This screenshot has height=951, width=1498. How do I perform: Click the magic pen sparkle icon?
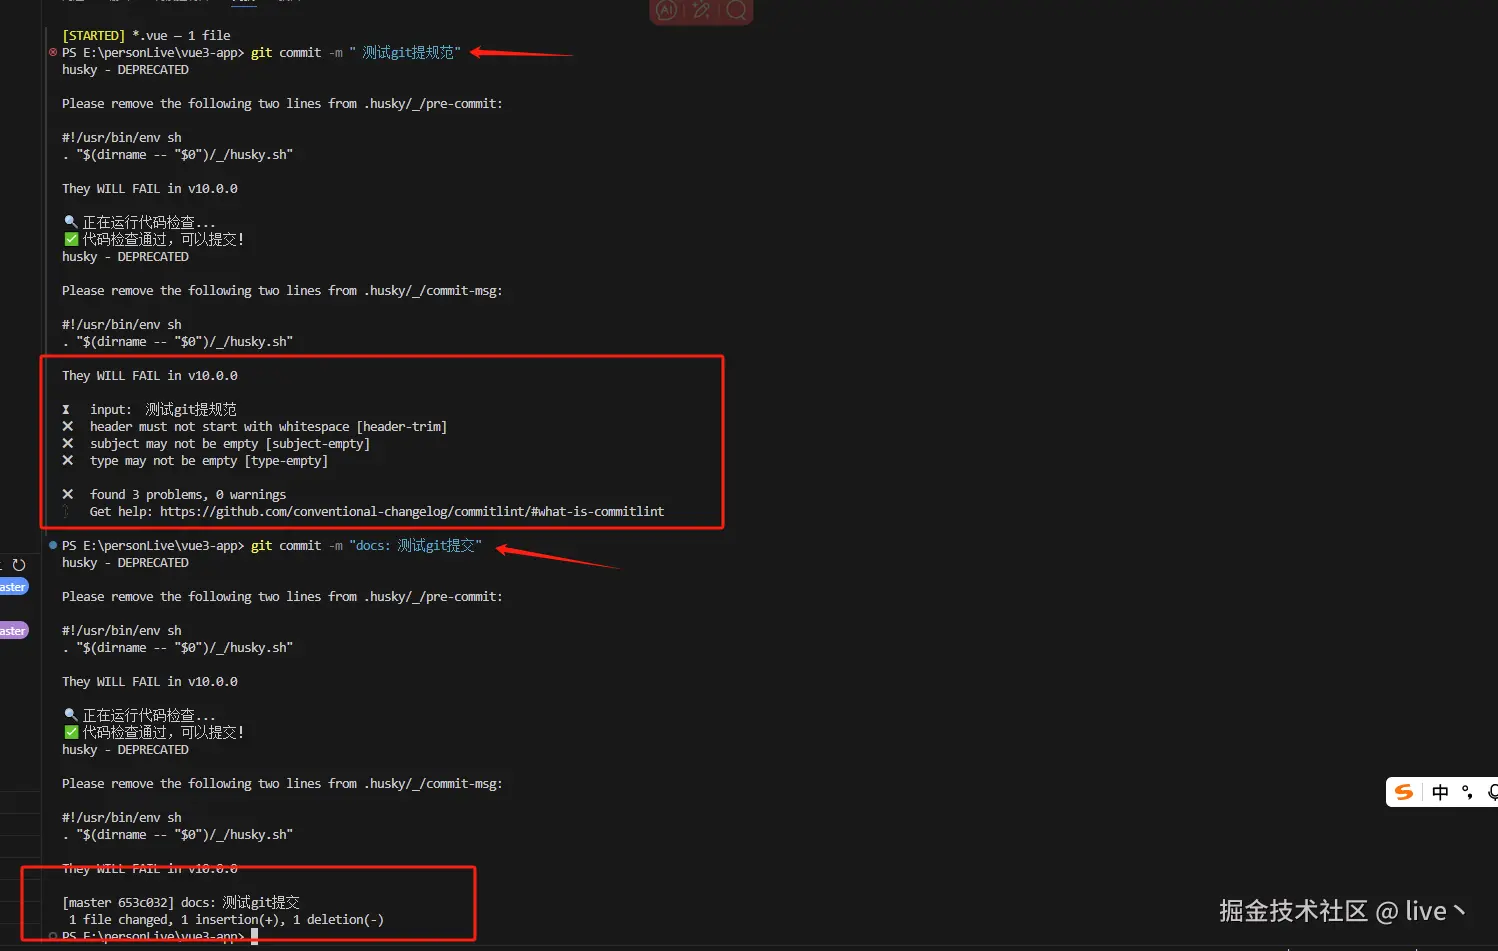coord(702,9)
